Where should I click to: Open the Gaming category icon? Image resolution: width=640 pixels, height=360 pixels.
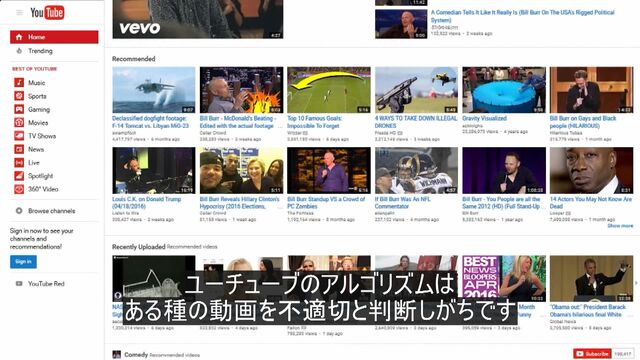19,109
